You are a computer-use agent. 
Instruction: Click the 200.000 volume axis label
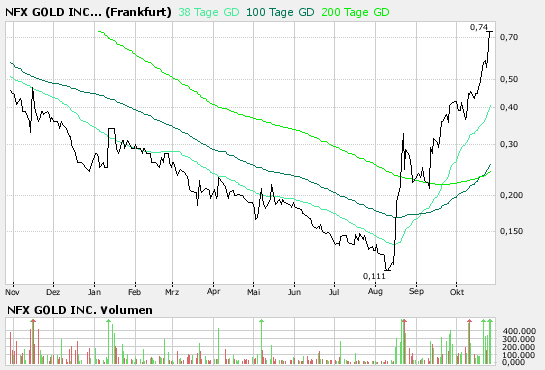tap(518, 347)
